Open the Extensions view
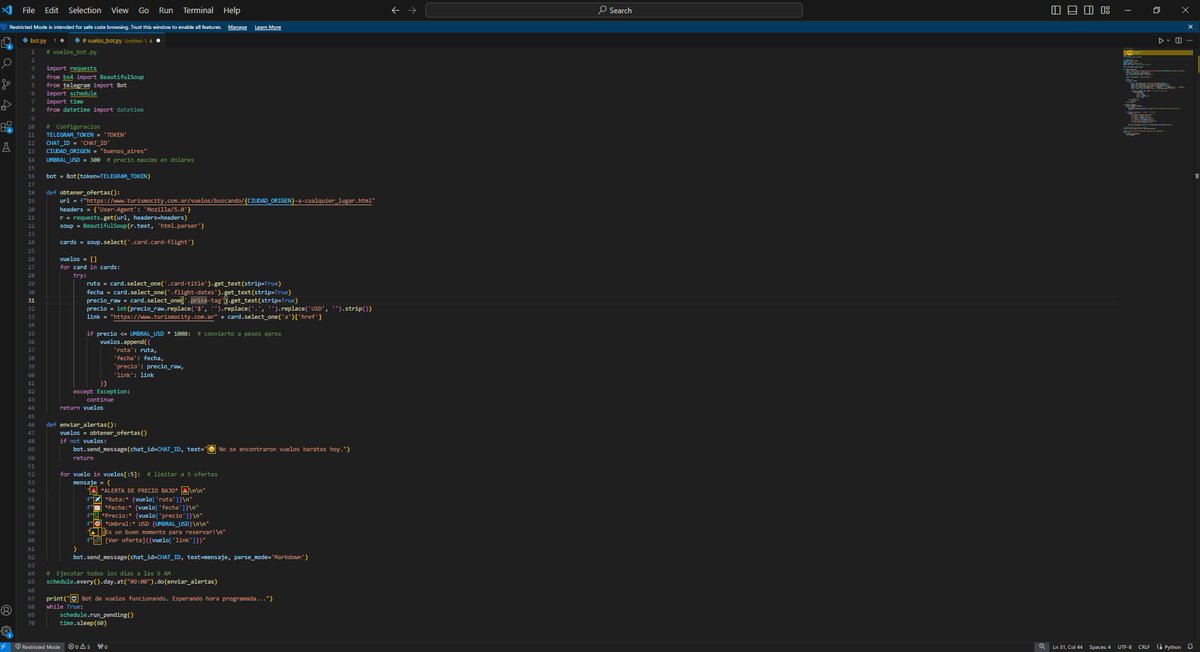 tap(7, 127)
